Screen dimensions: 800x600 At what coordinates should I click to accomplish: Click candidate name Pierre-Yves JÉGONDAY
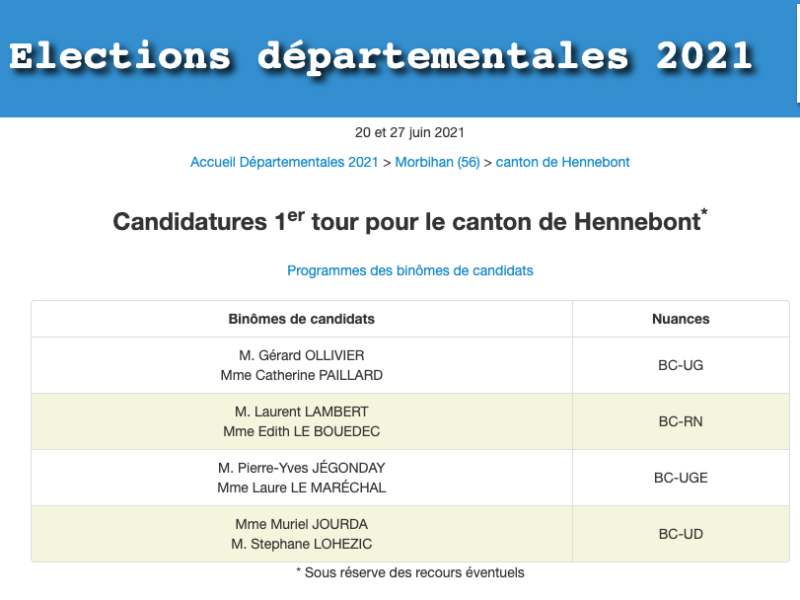(x=301, y=467)
